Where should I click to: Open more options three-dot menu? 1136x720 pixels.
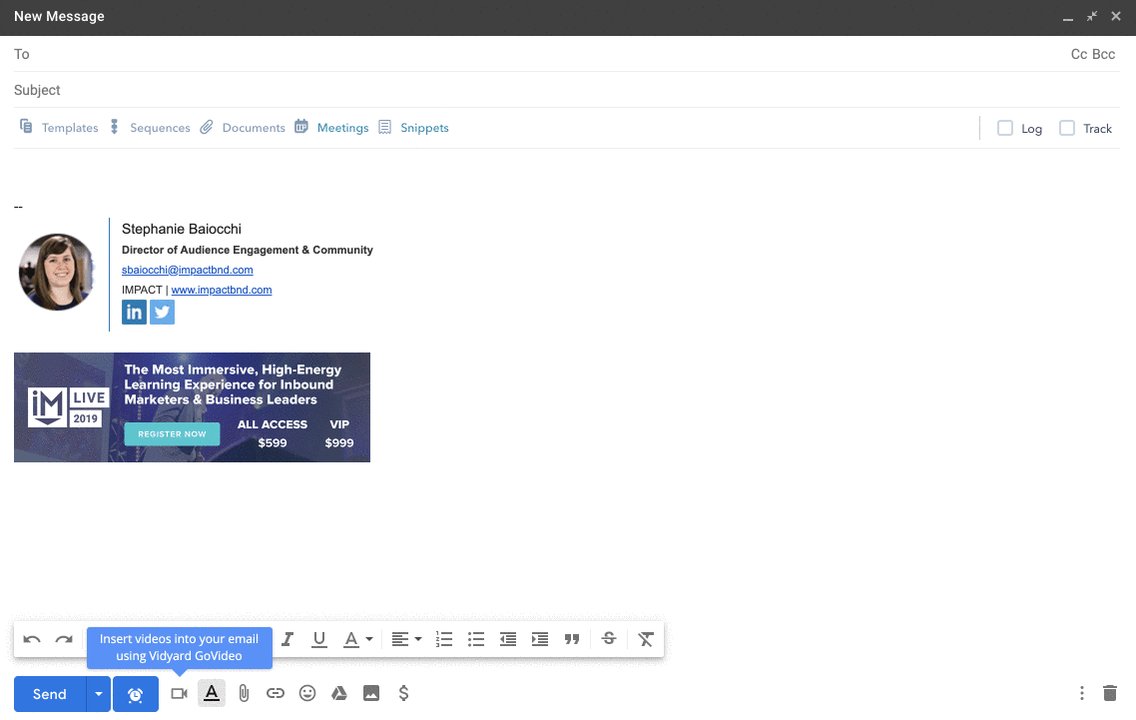pyautogui.click(x=1082, y=694)
